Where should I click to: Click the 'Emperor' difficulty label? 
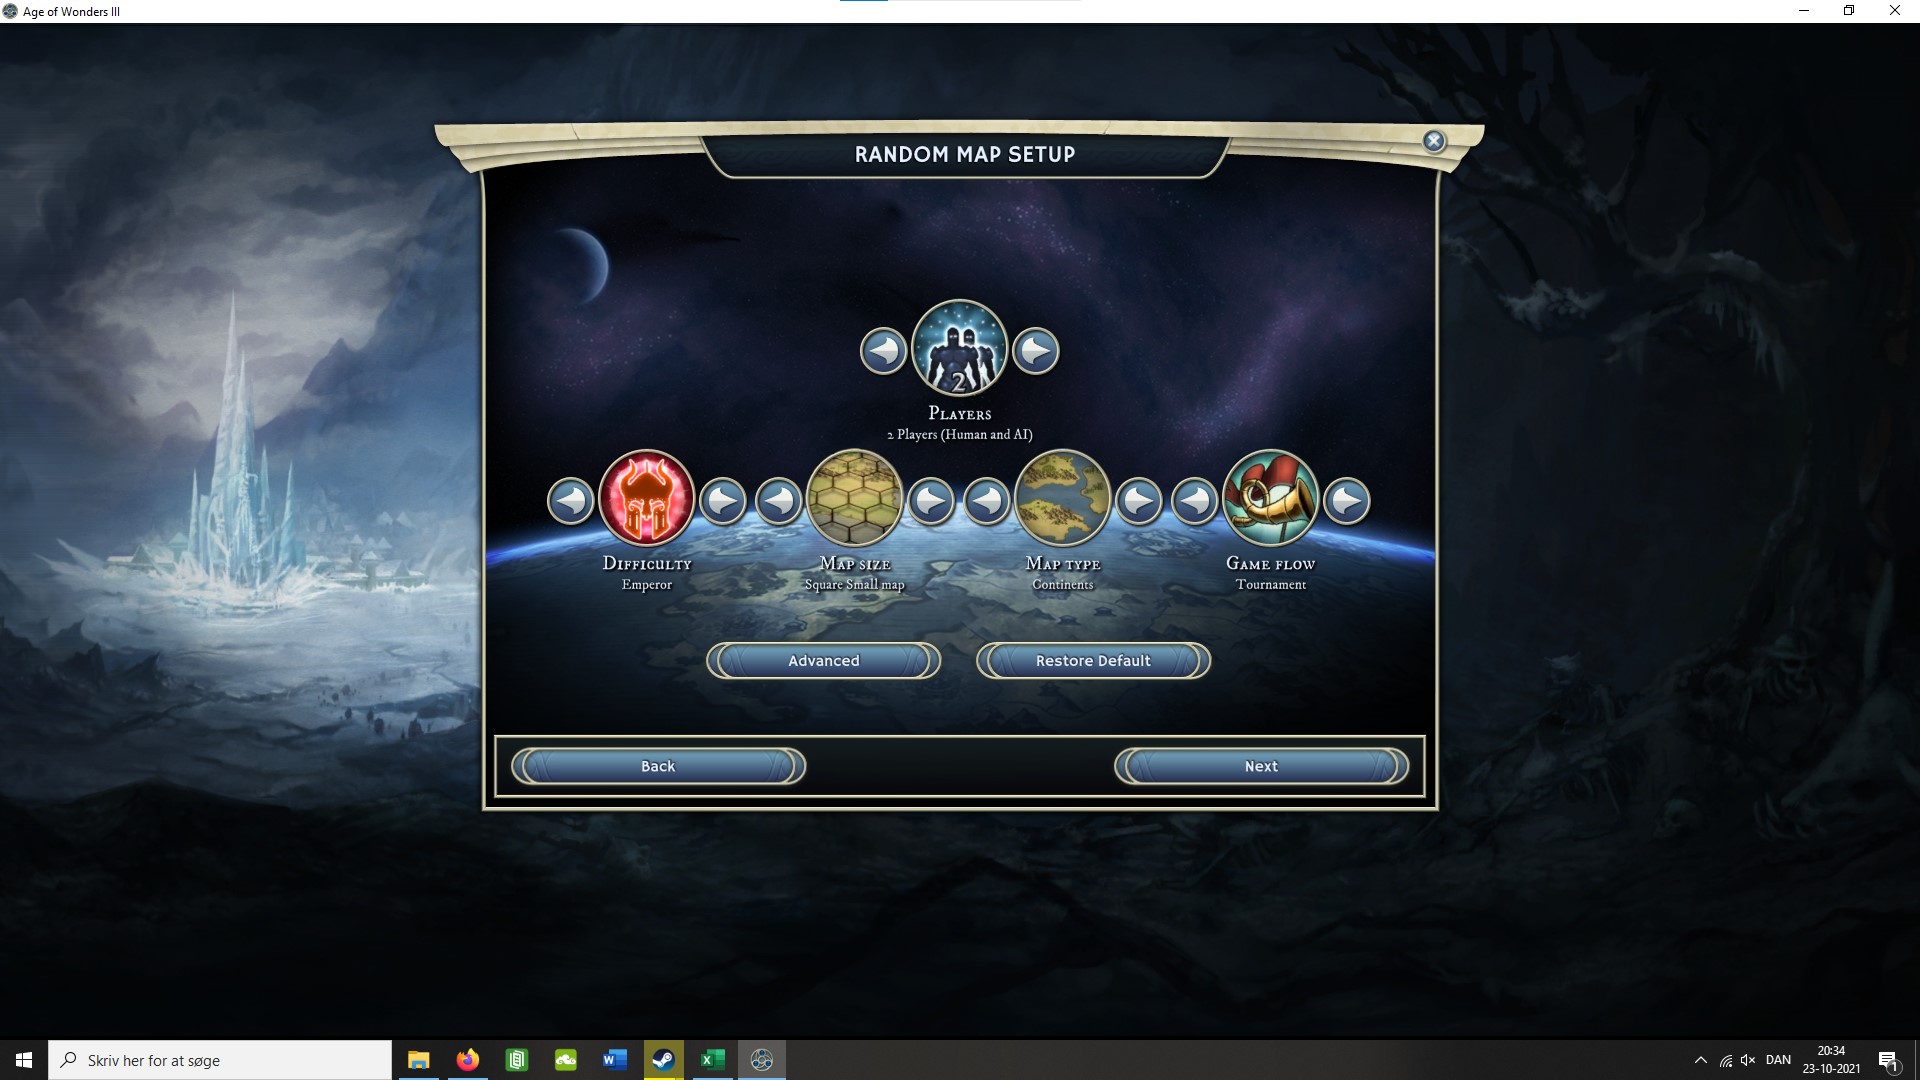(647, 585)
